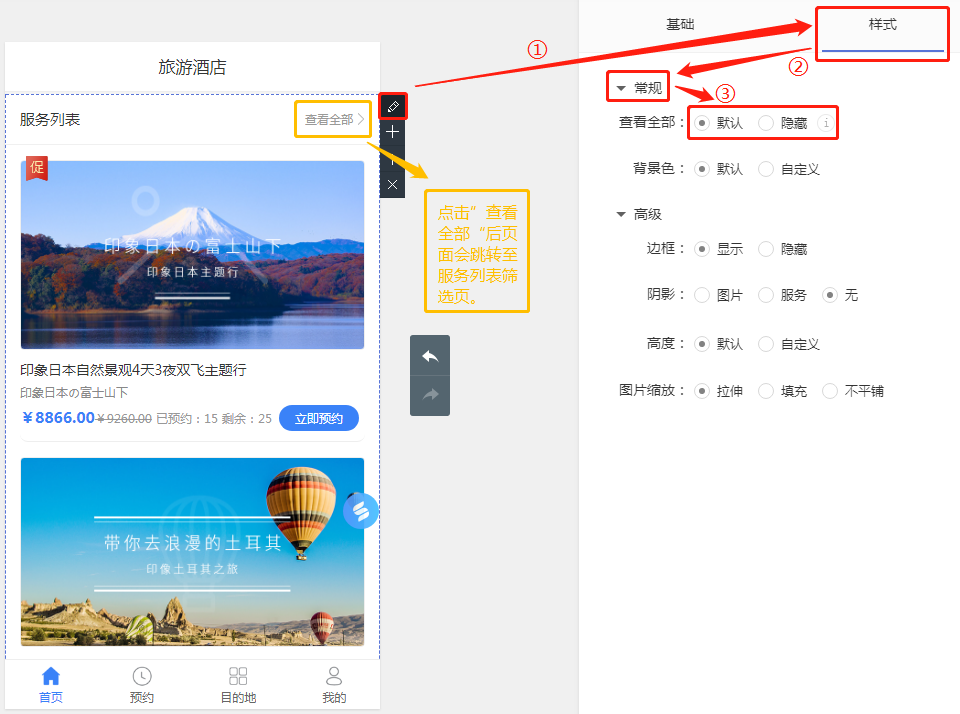The image size is (960, 714).
Task: Select the edit (pencil) tool beside the component
Action: [x=392, y=106]
